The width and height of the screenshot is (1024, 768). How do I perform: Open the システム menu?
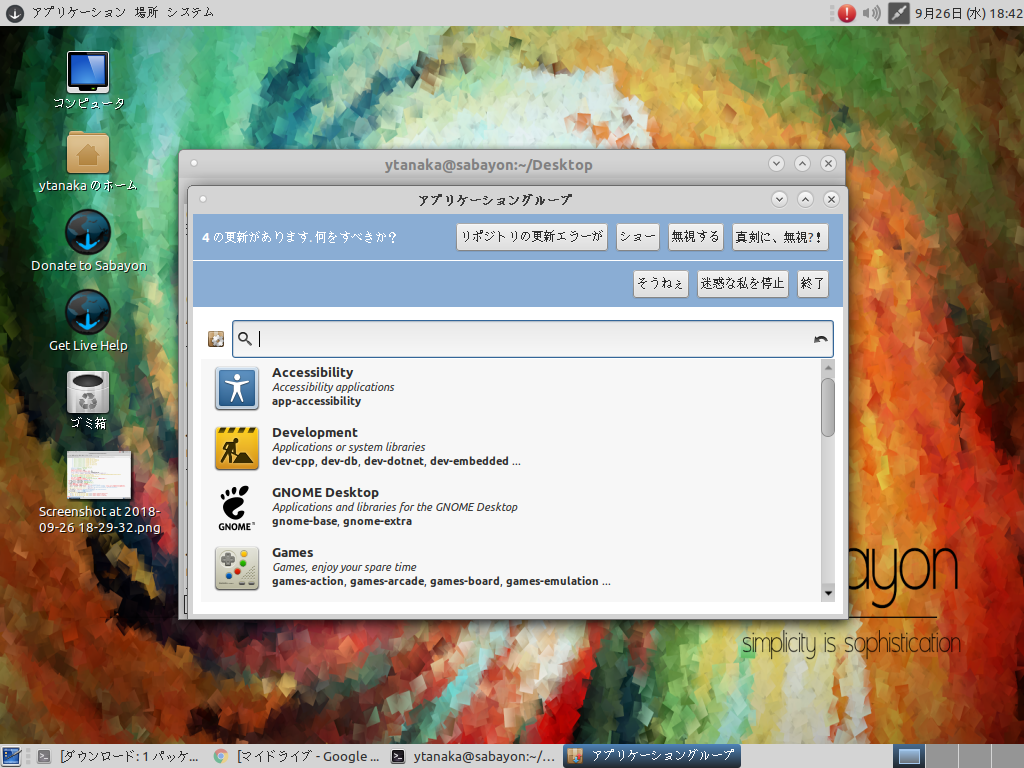190,13
